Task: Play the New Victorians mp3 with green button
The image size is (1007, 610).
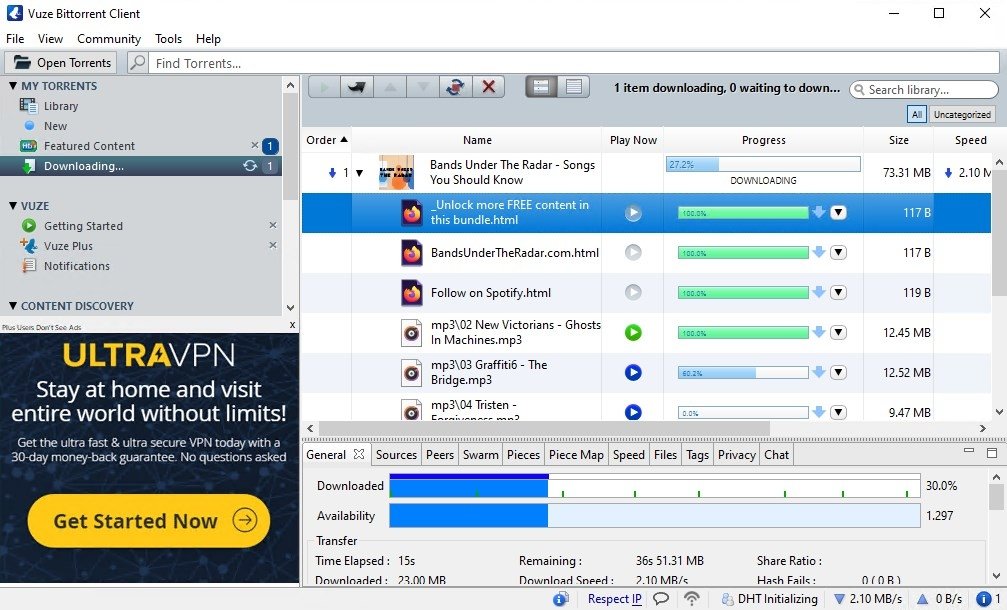Action: pyautogui.click(x=632, y=332)
